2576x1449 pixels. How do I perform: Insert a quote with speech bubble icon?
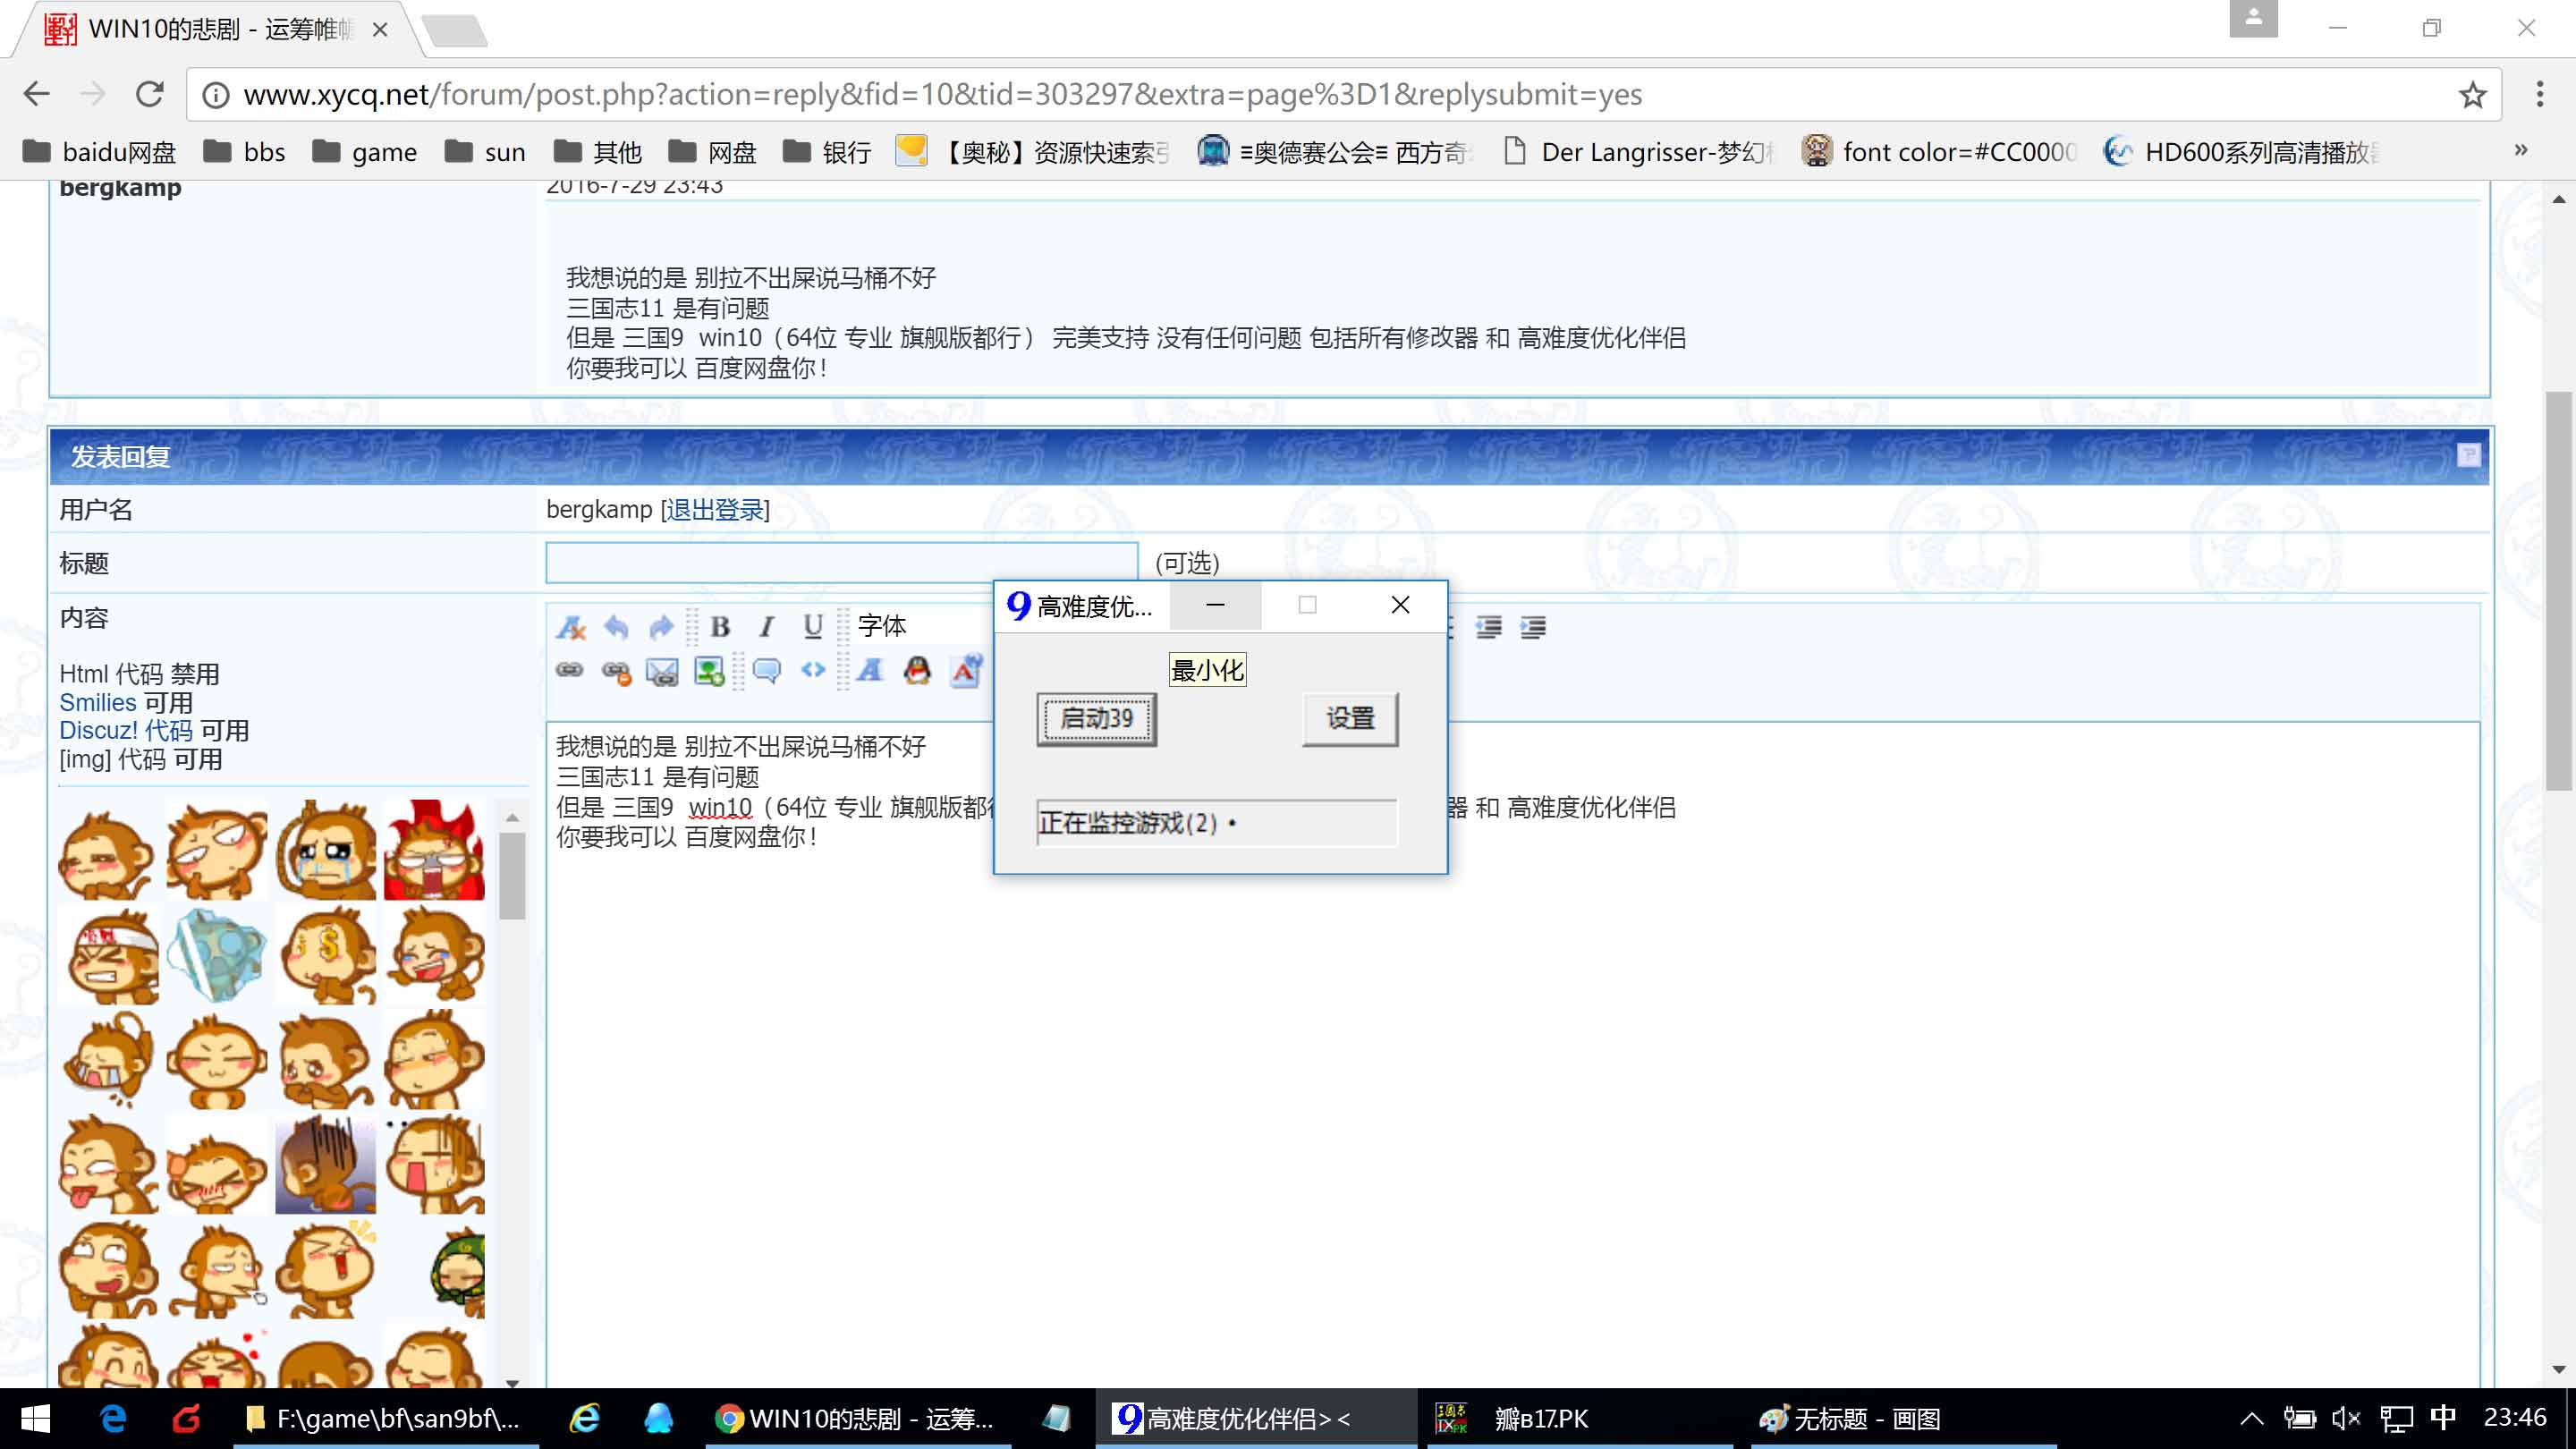(x=767, y=670)
